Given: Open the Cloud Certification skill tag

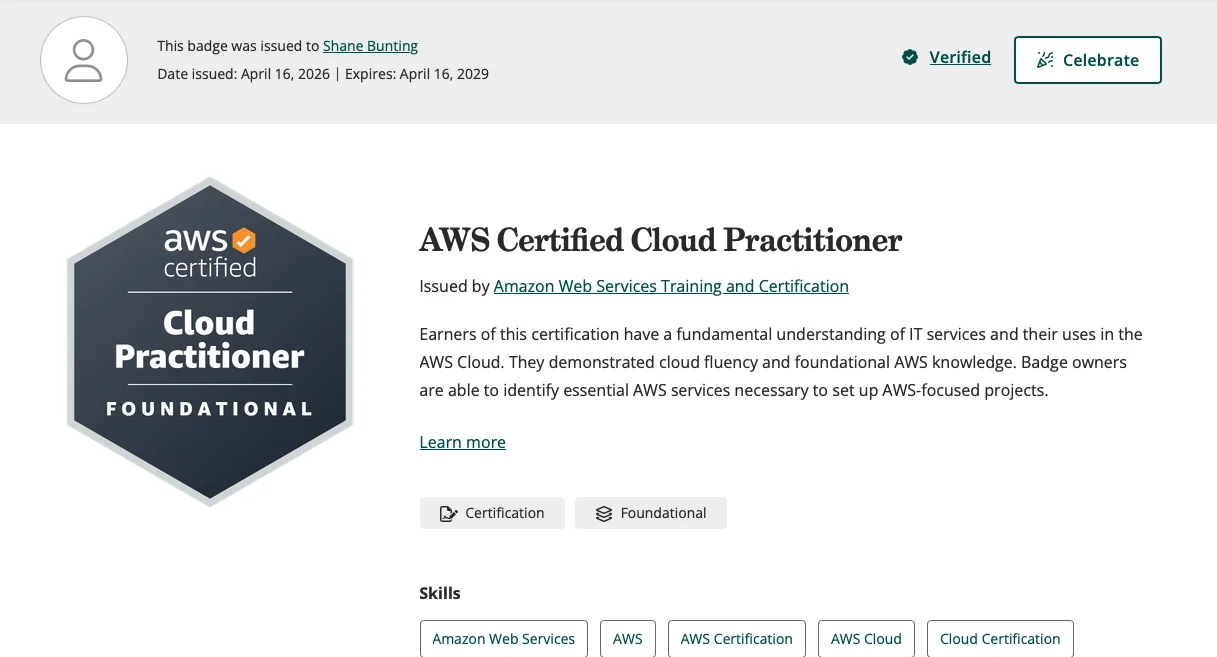Looking at the screenshot, I should pos(1000,639).
